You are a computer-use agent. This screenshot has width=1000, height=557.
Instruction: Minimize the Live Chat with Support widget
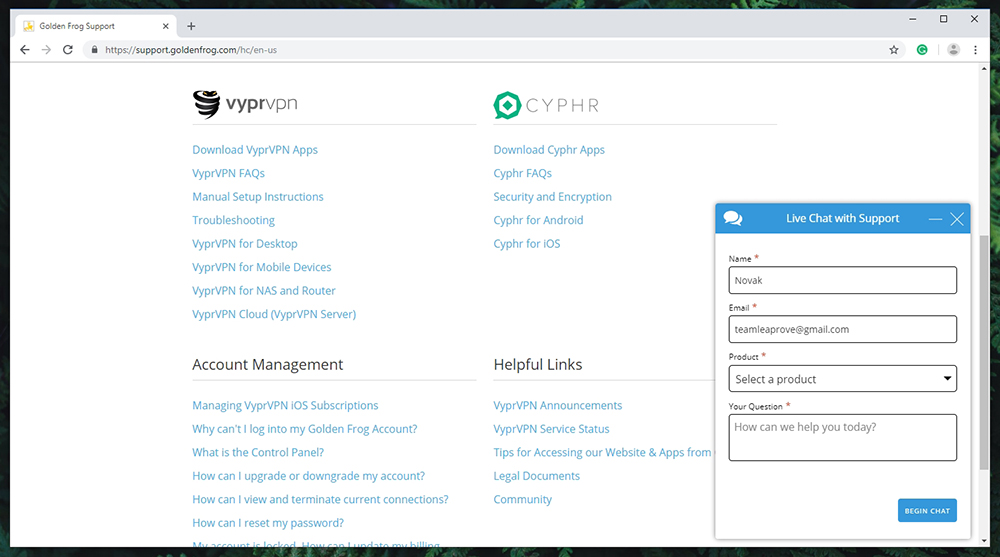[x=935, y=219]
